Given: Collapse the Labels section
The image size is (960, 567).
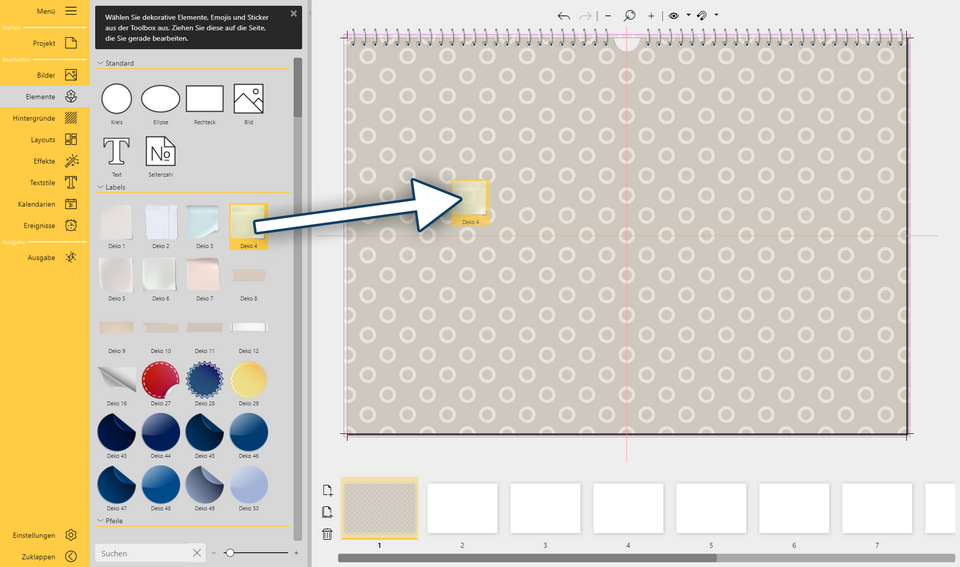Looking at the screenshot, I should (x=101, y=187).
